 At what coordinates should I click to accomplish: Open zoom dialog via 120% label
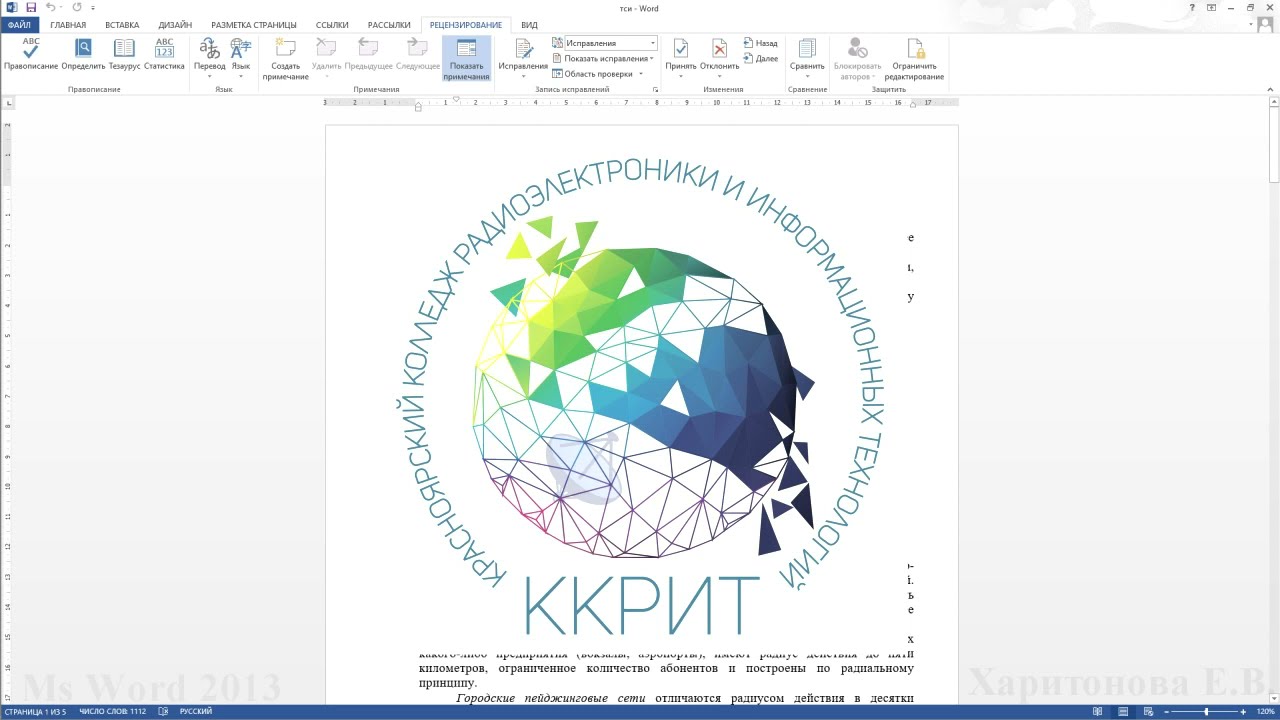1265,712
